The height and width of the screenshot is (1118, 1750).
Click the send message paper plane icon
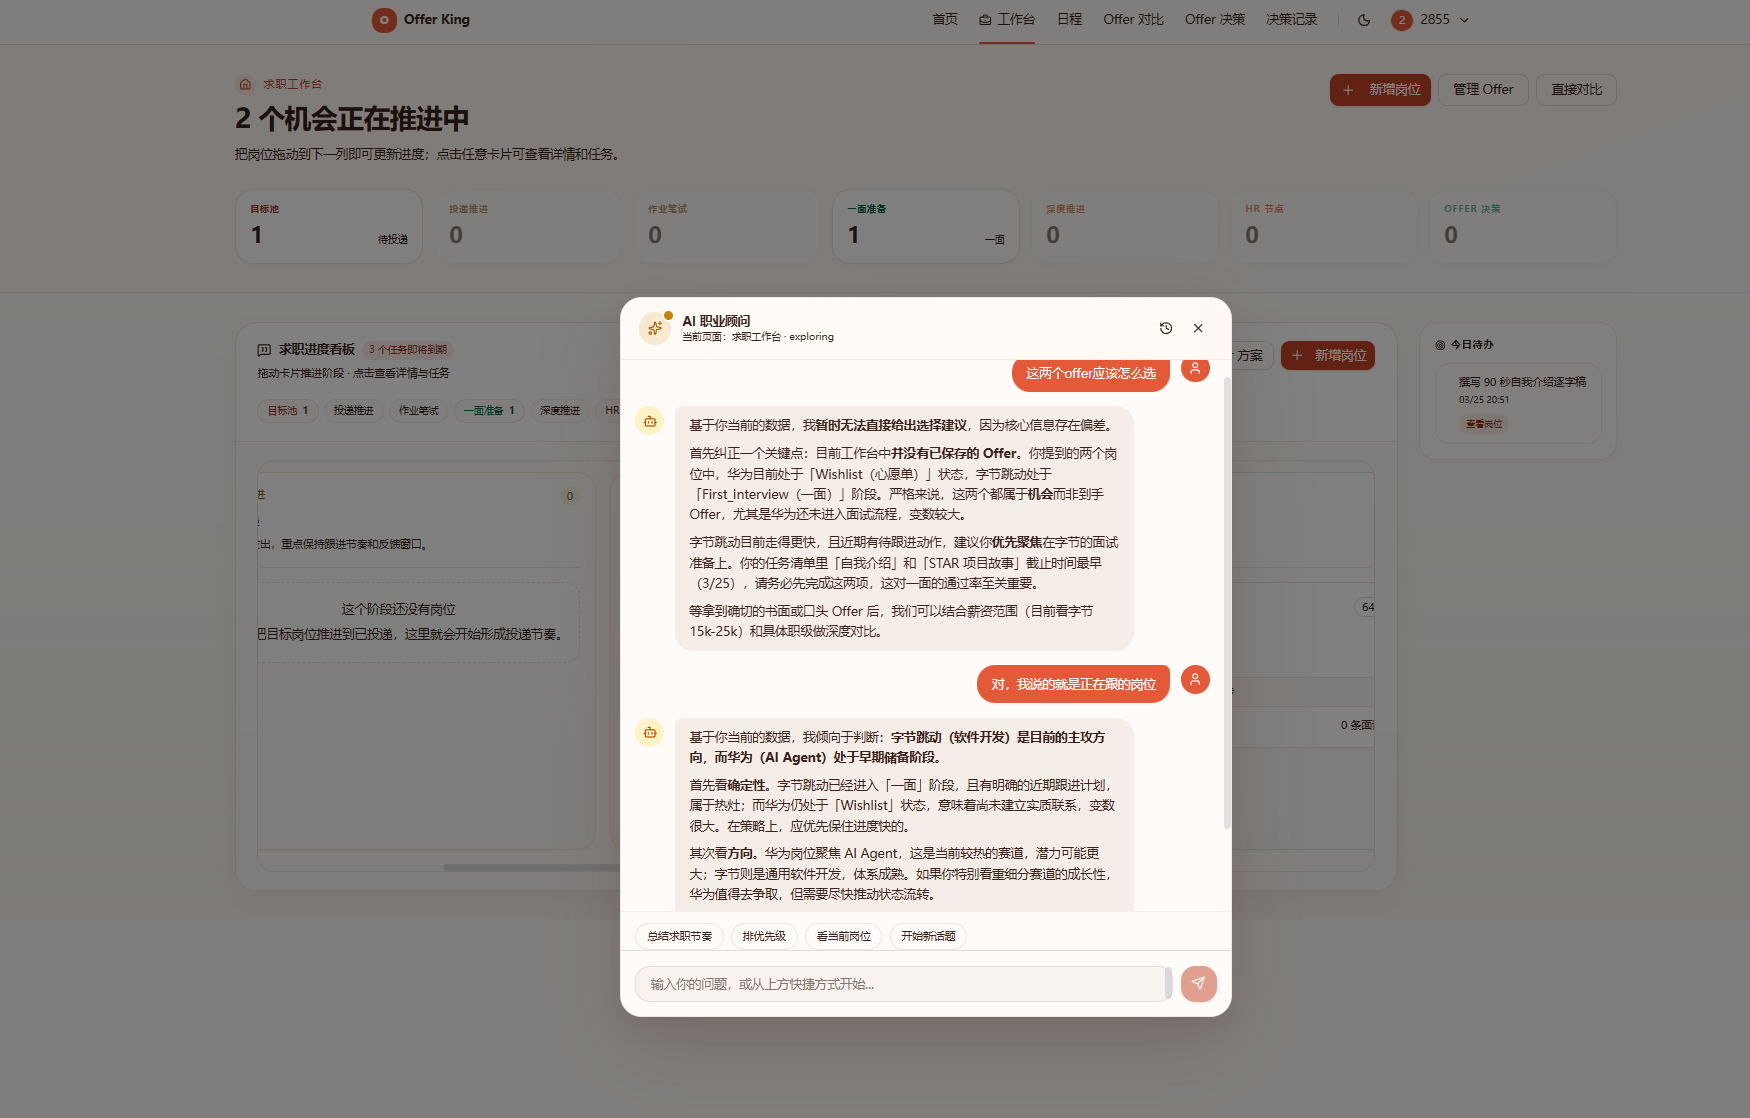point(1199,984)
